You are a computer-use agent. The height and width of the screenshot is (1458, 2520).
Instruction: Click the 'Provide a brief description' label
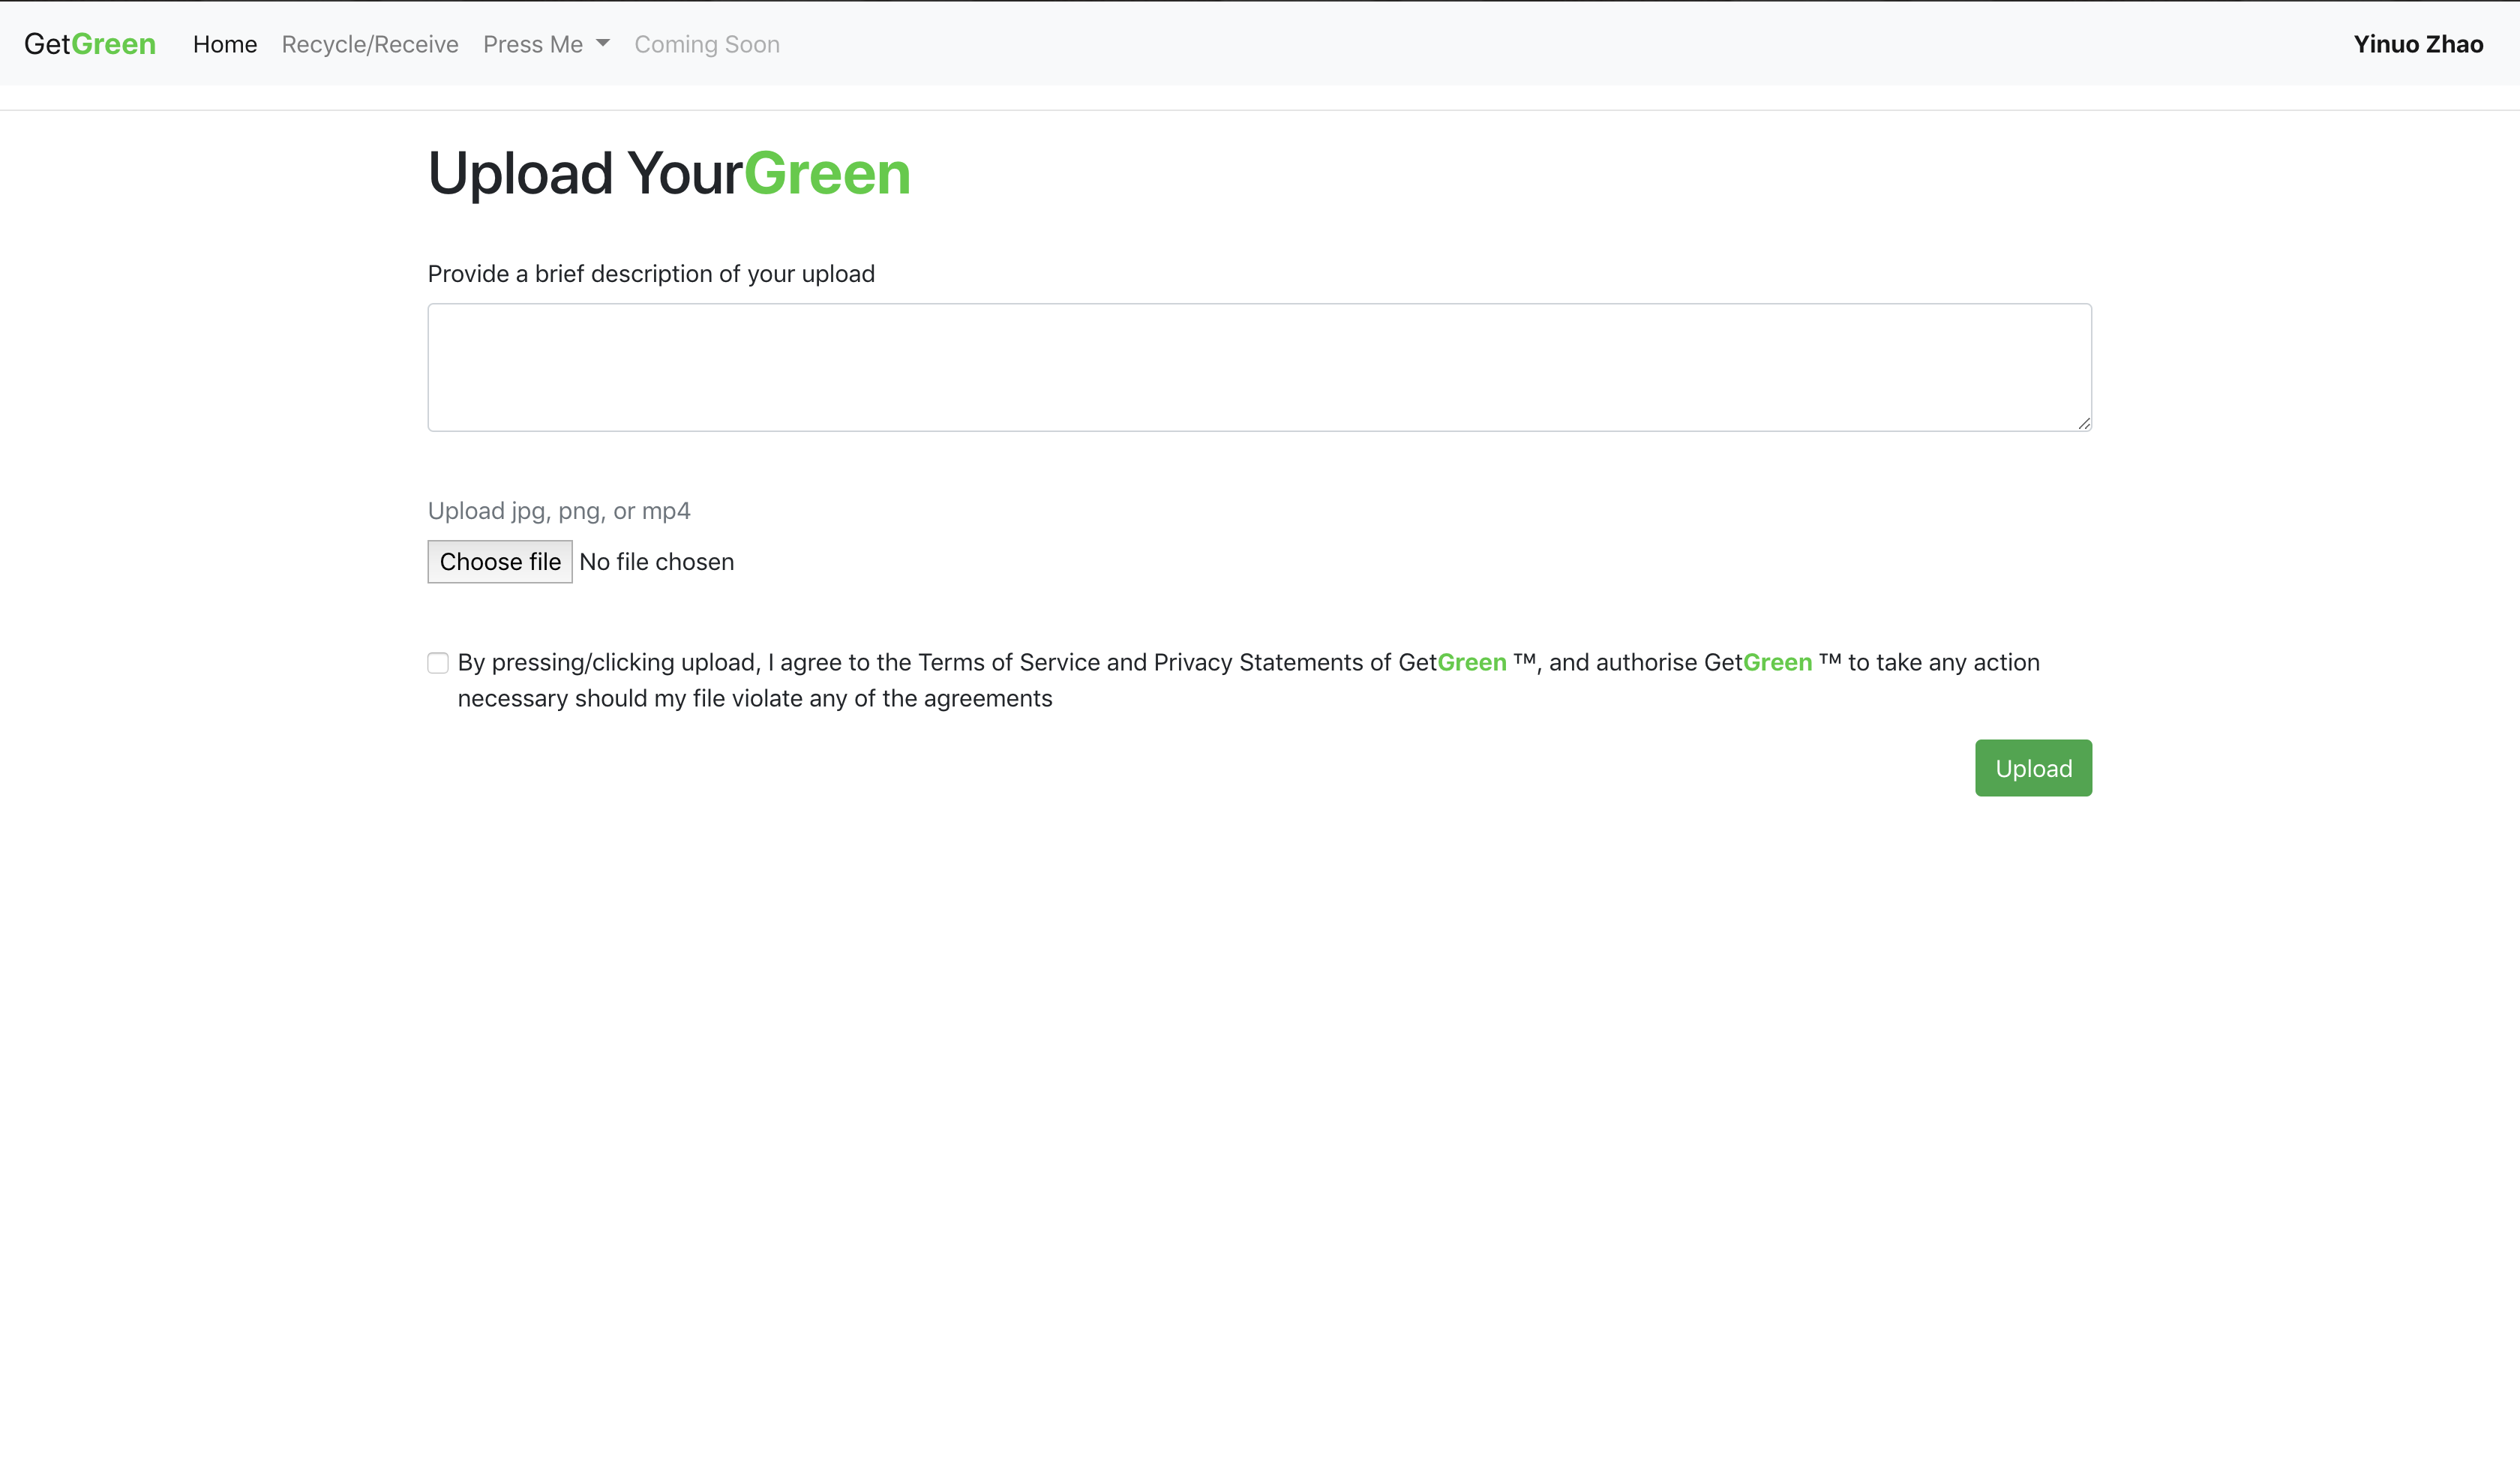(x=651, y=274)
